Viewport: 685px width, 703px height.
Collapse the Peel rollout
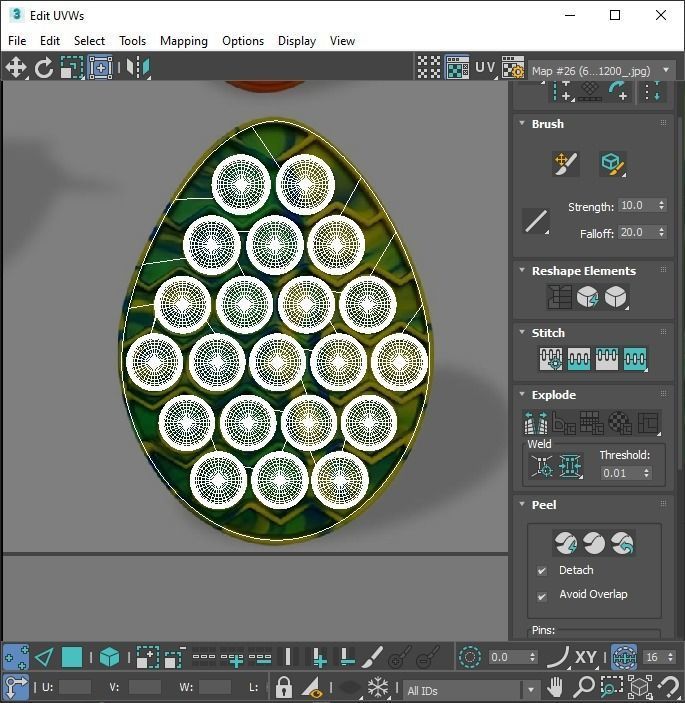(x=522, y=504)
